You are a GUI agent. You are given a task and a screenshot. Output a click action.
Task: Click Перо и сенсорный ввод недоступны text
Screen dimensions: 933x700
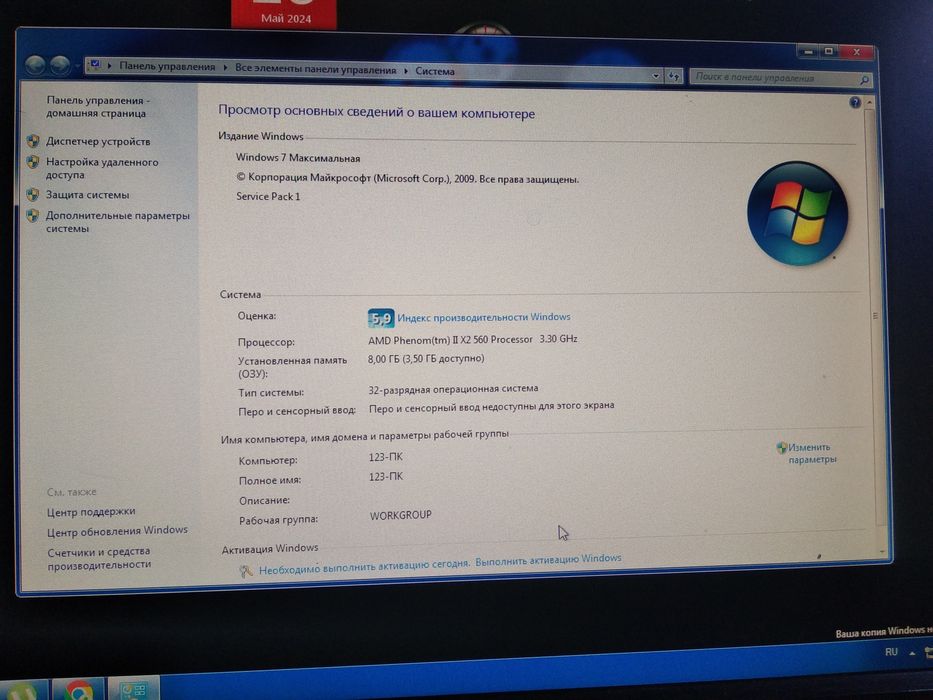click(x=491, y=407)
